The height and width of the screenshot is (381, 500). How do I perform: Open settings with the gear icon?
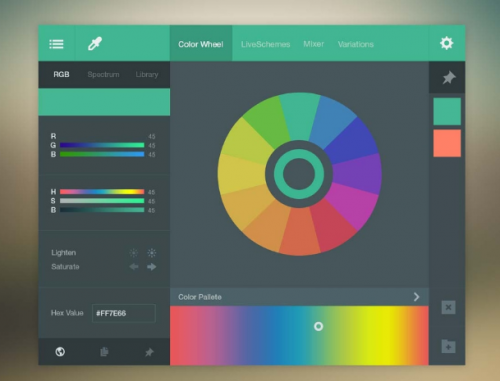pyautogui.click(x=446, y=43)
